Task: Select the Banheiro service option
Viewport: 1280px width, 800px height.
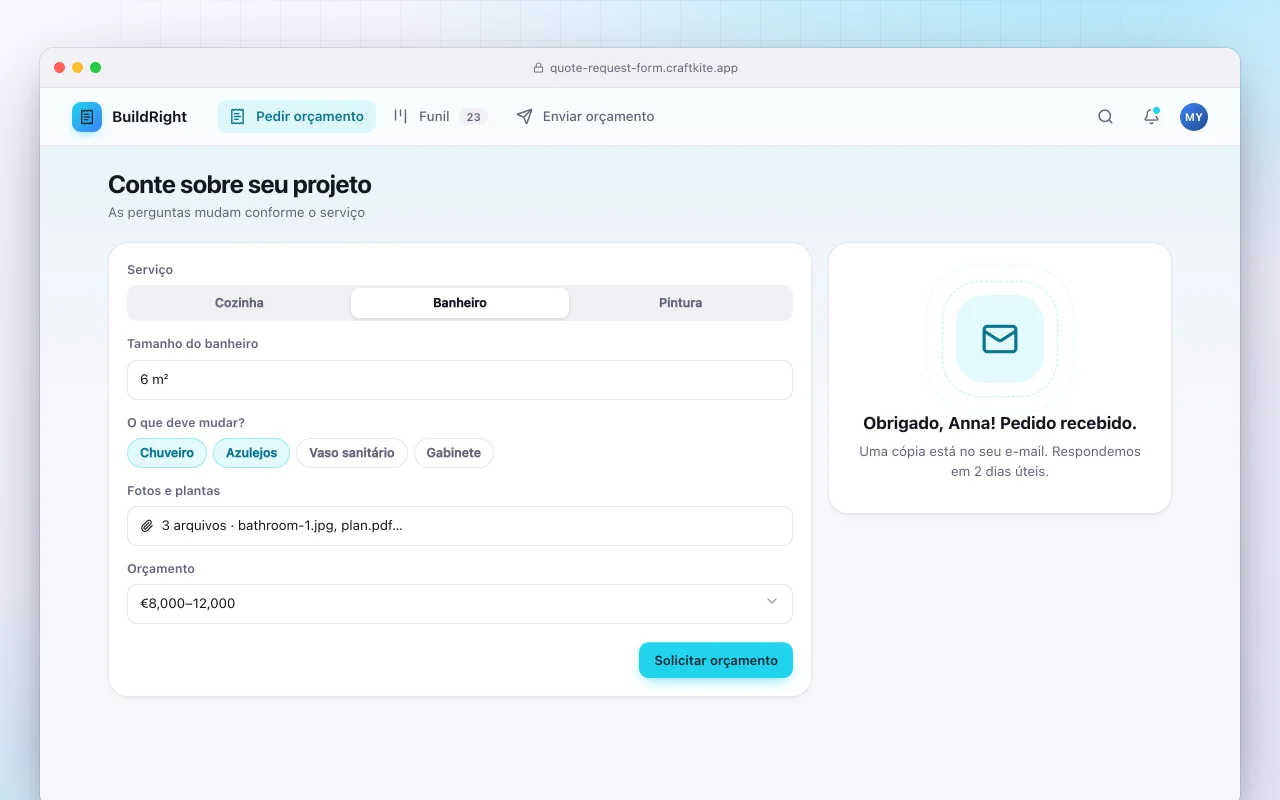Action: pyautogui.click(x=460, y=303)
